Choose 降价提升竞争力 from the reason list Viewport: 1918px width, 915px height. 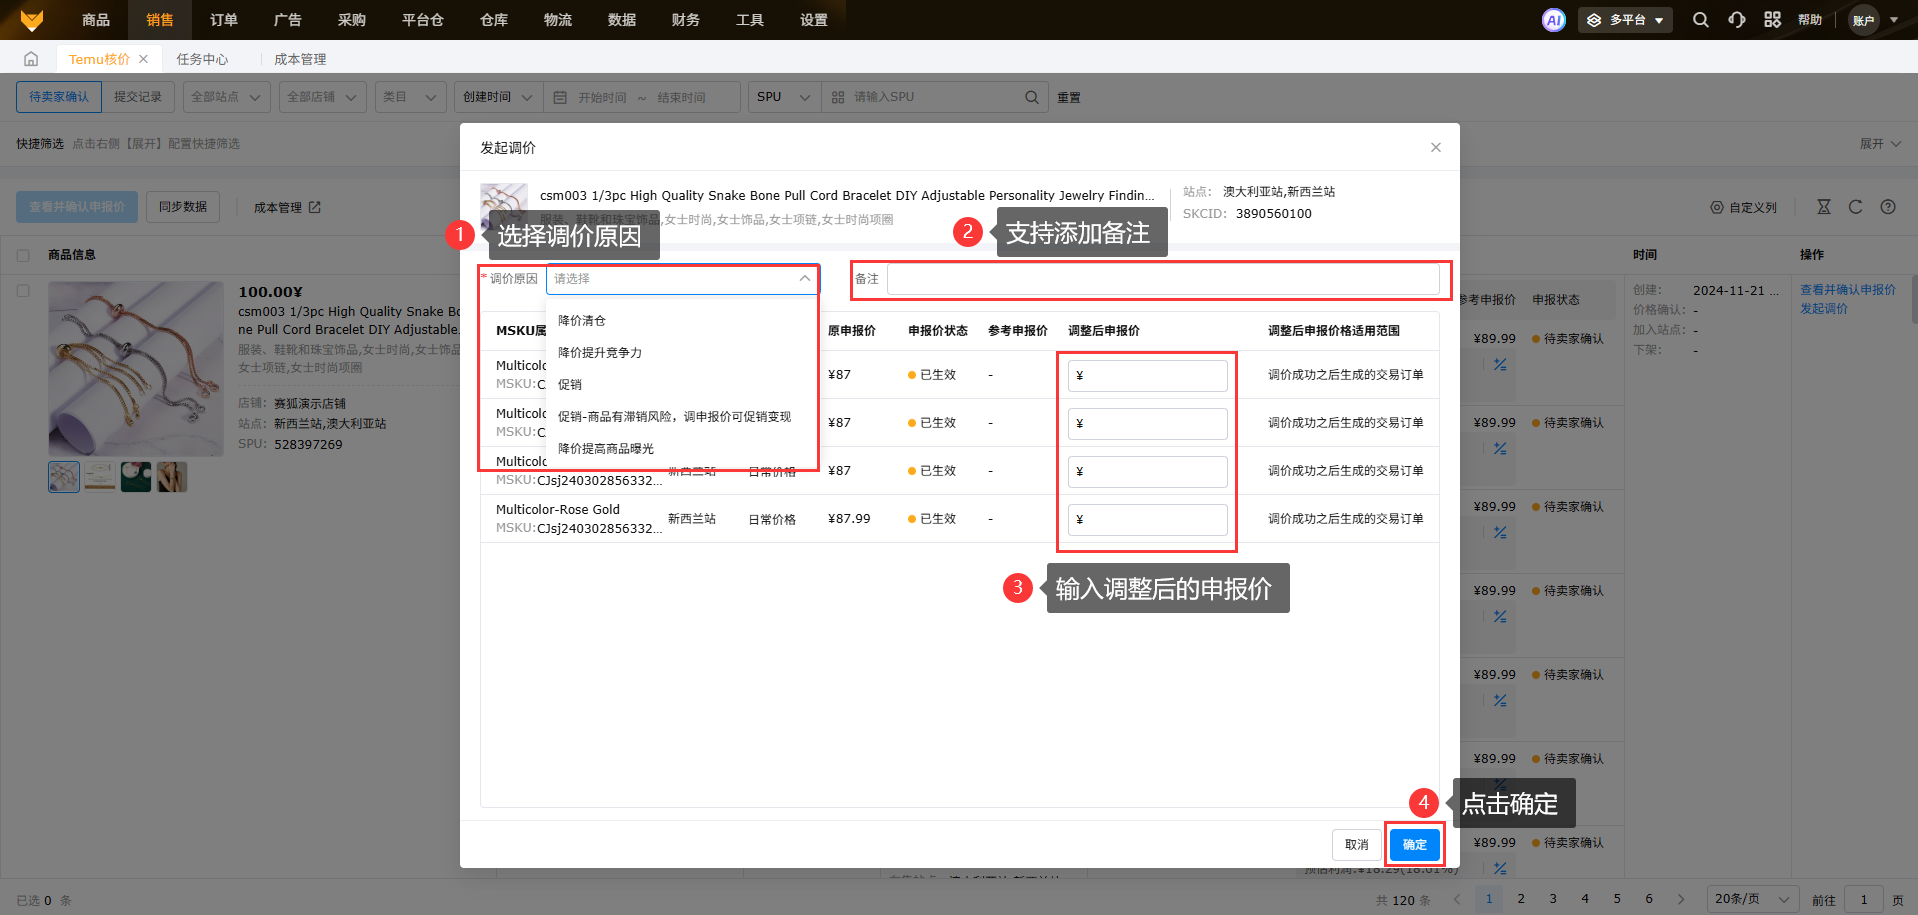[x=600, y=353]
